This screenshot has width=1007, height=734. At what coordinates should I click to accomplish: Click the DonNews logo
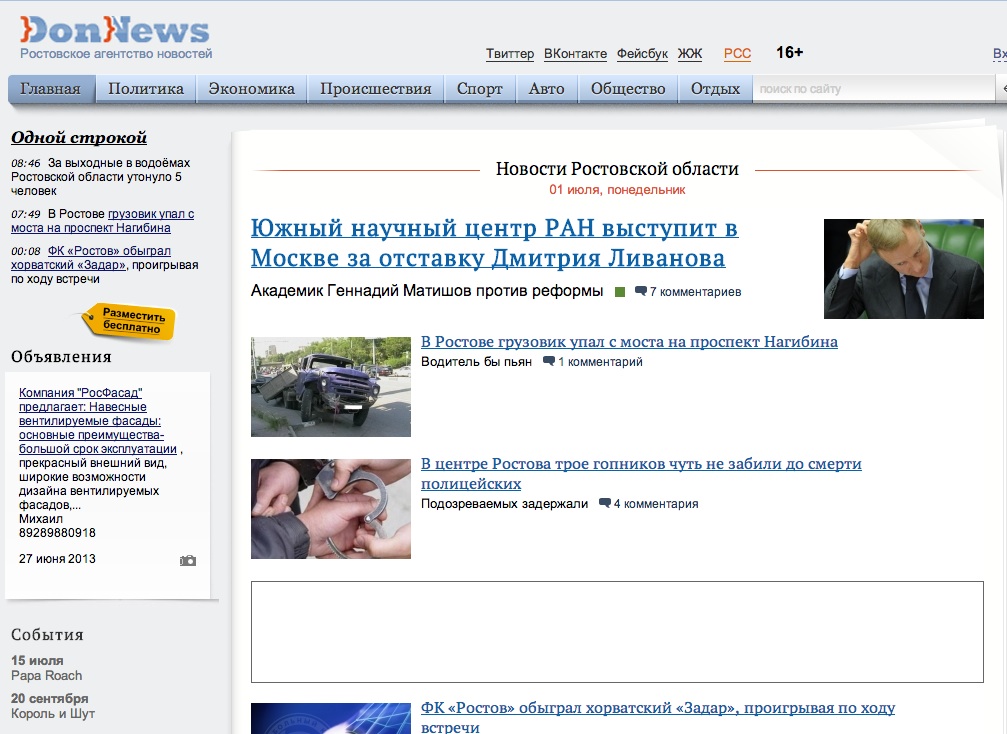click(x=115, y=30)
